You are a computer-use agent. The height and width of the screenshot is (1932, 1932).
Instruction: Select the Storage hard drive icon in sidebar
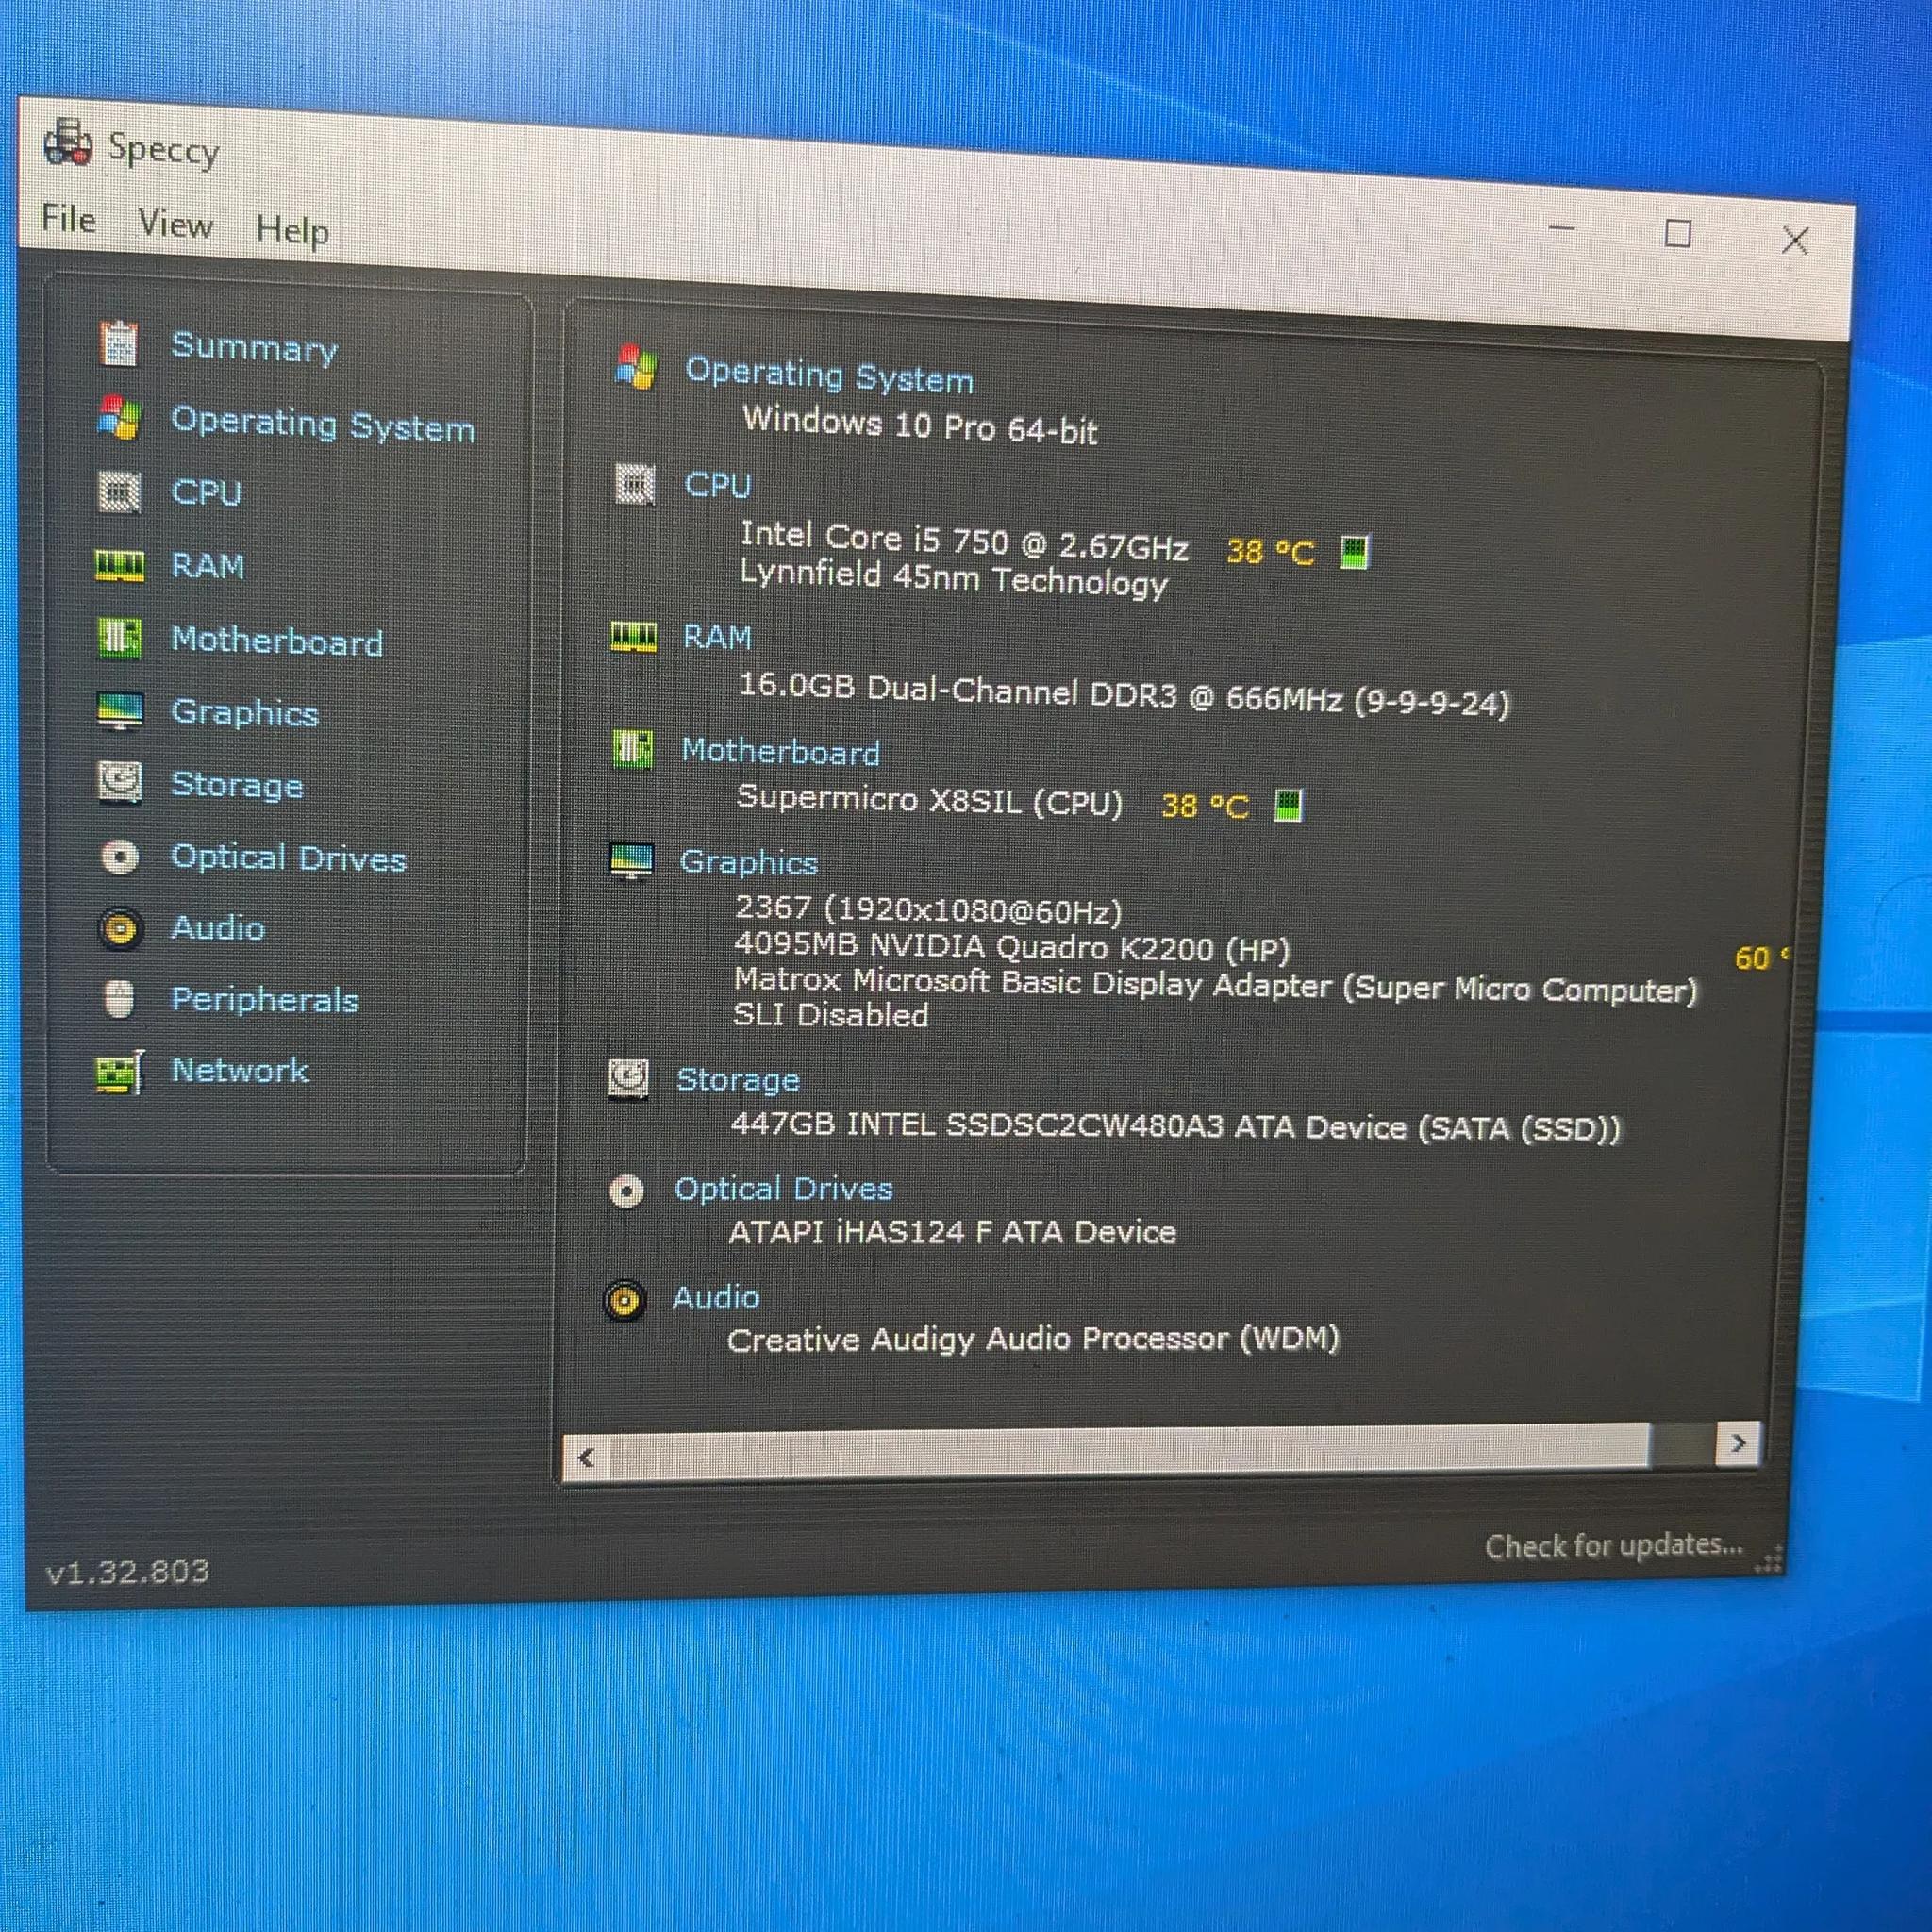click(x=119, y=783)
